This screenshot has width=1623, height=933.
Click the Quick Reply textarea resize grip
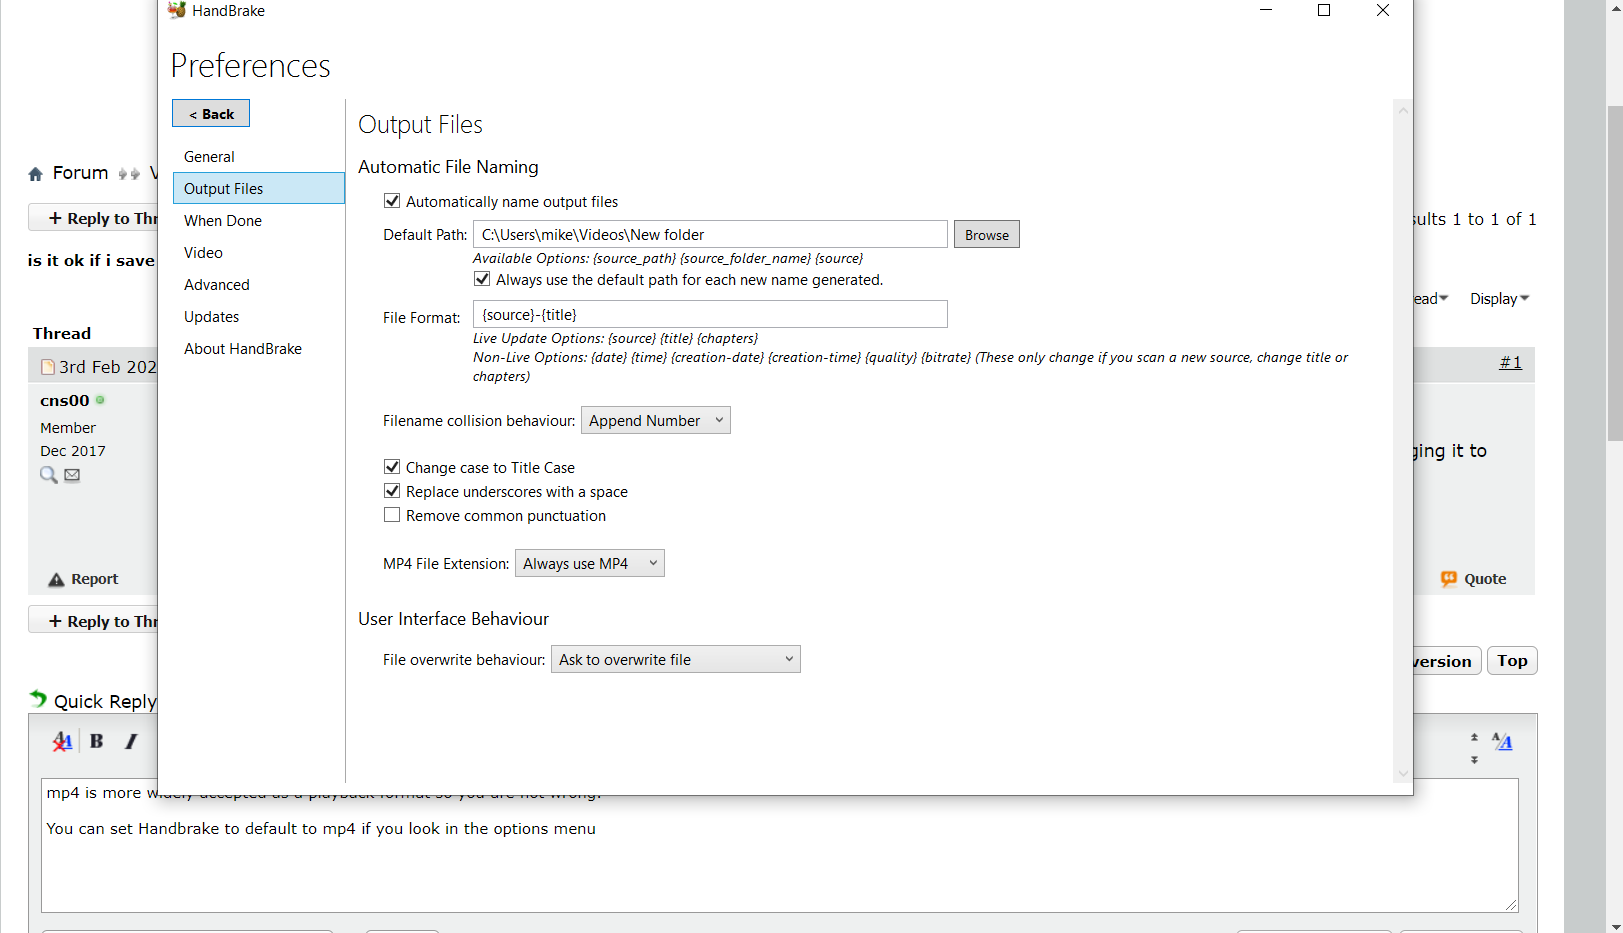click(x=1511, y=905)
